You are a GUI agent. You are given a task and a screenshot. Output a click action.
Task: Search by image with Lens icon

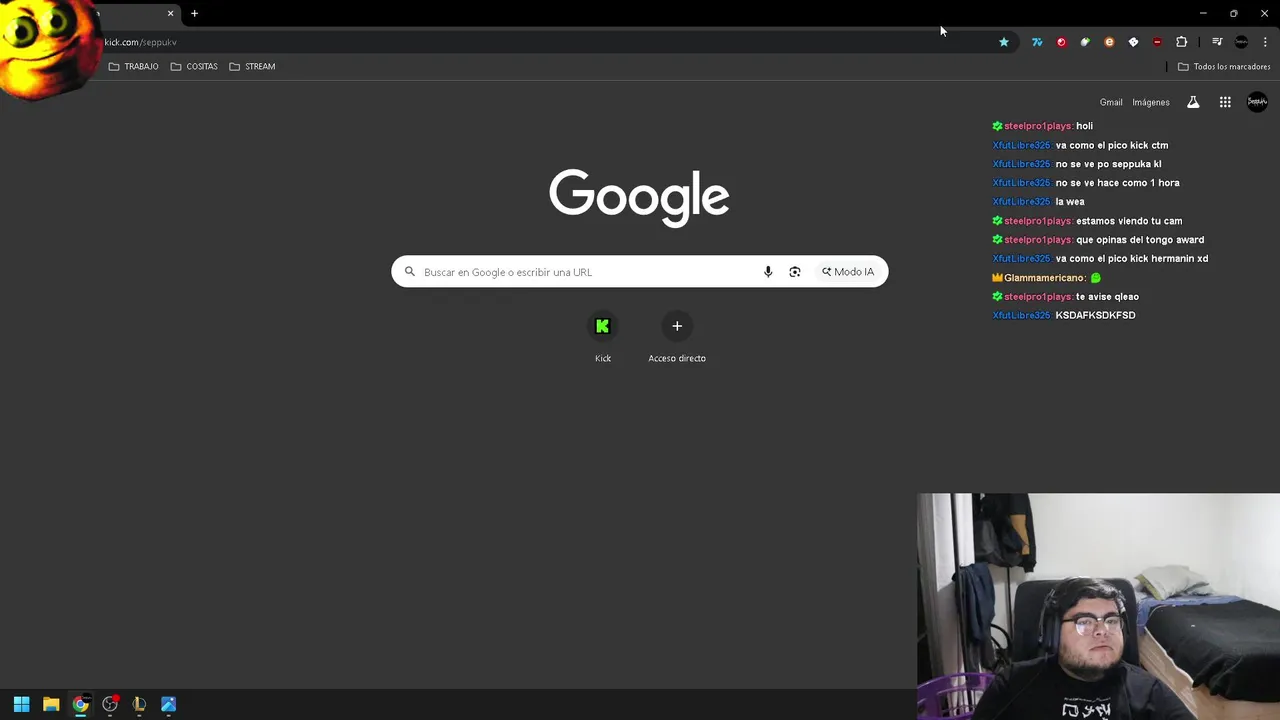pos(795,272)
